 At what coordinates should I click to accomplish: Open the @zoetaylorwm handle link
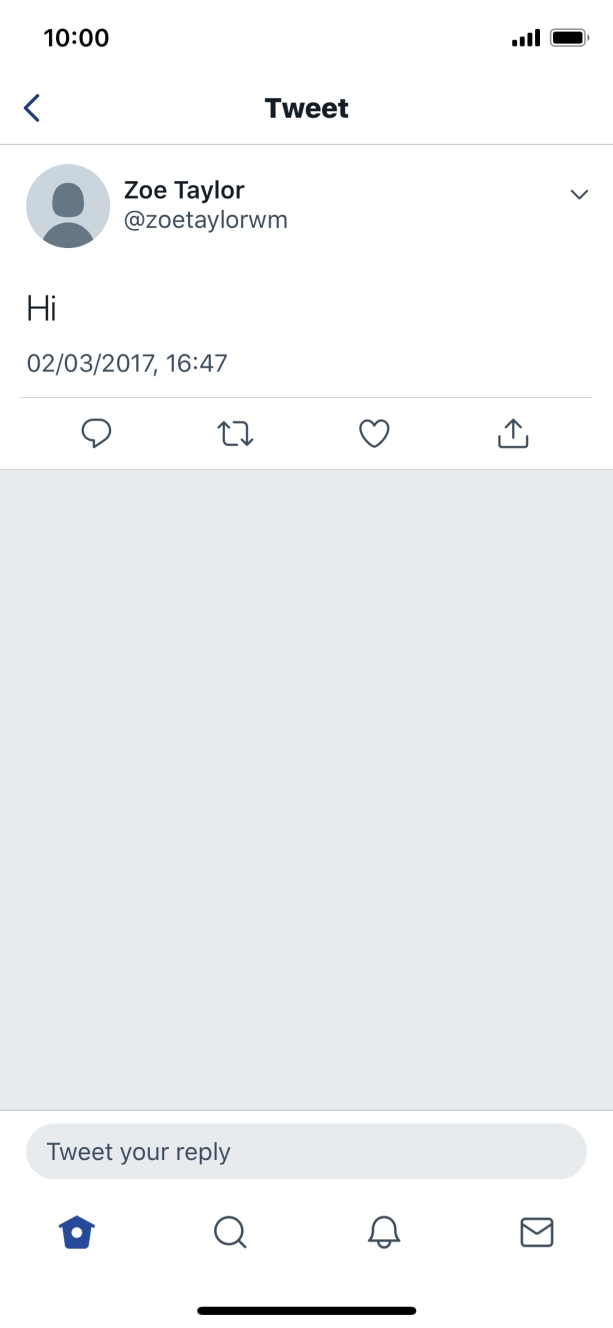coord(205,221)
